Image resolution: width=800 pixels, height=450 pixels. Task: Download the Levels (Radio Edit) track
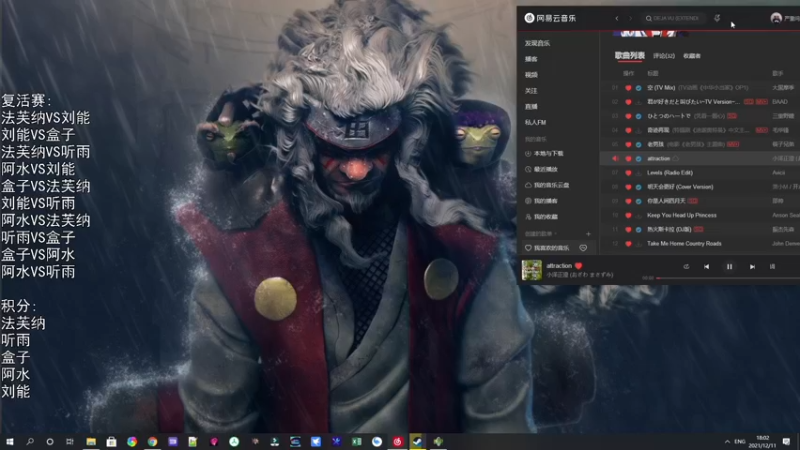pyautogui.click(x=638, y=173)
